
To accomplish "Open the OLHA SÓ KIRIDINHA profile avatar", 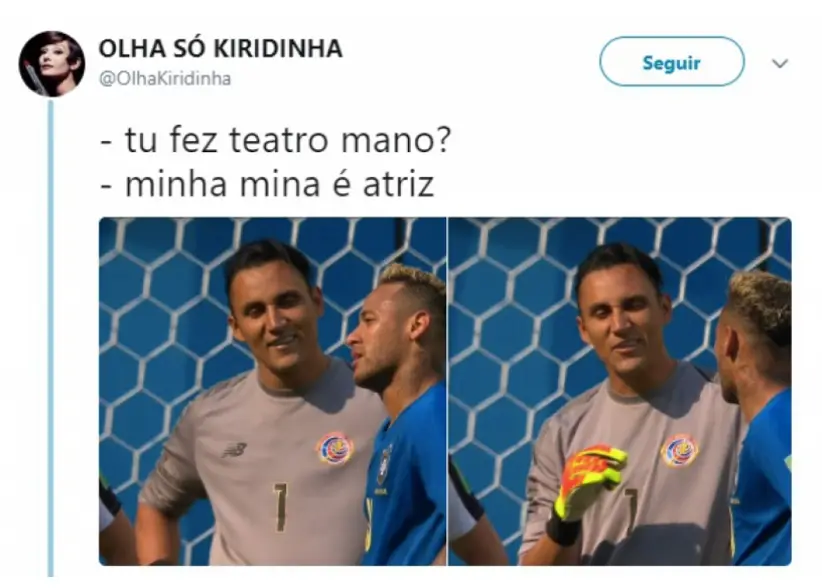I will pos(51,63).
